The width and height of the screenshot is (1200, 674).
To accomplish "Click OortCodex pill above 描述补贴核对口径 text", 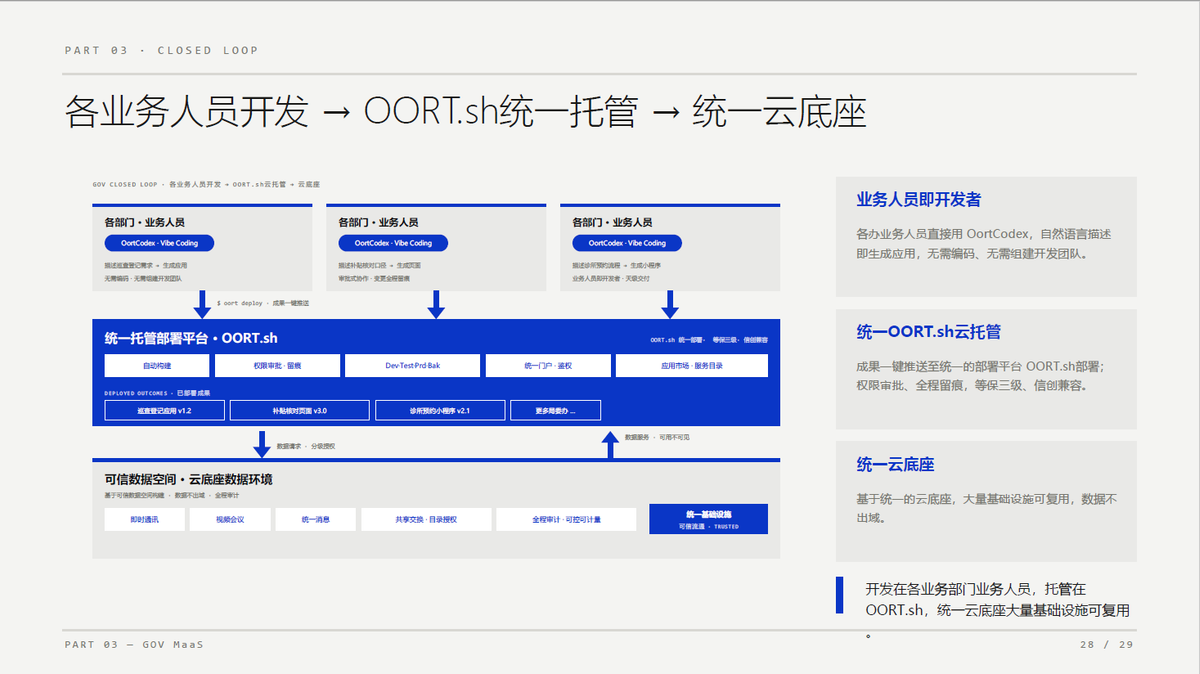I will pos(393,243).
